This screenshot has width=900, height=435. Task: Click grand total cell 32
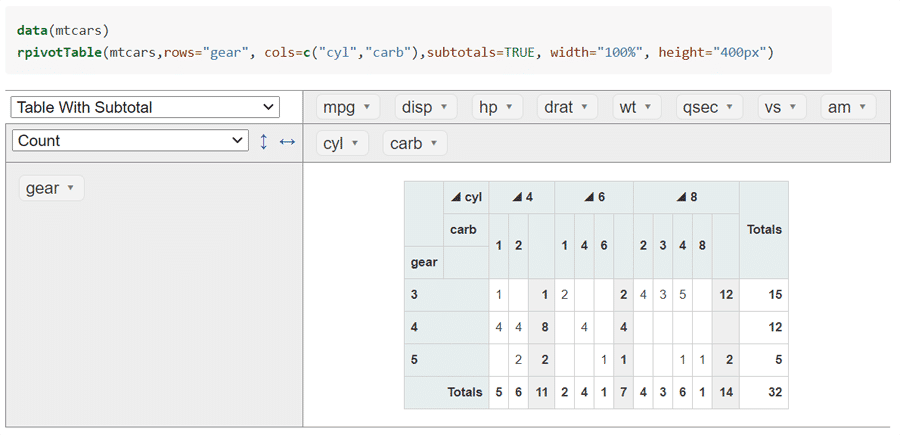click(764, 393)
